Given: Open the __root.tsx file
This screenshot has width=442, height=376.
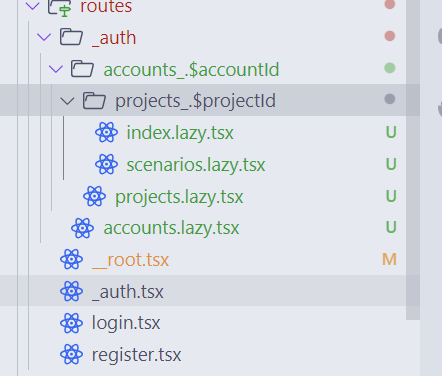Looking at the screenshot, I should click(130, 260).
